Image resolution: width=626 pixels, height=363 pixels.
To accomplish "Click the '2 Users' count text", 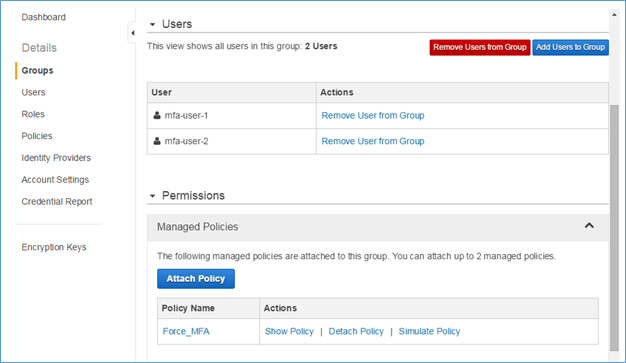I will tap(321, 46).
